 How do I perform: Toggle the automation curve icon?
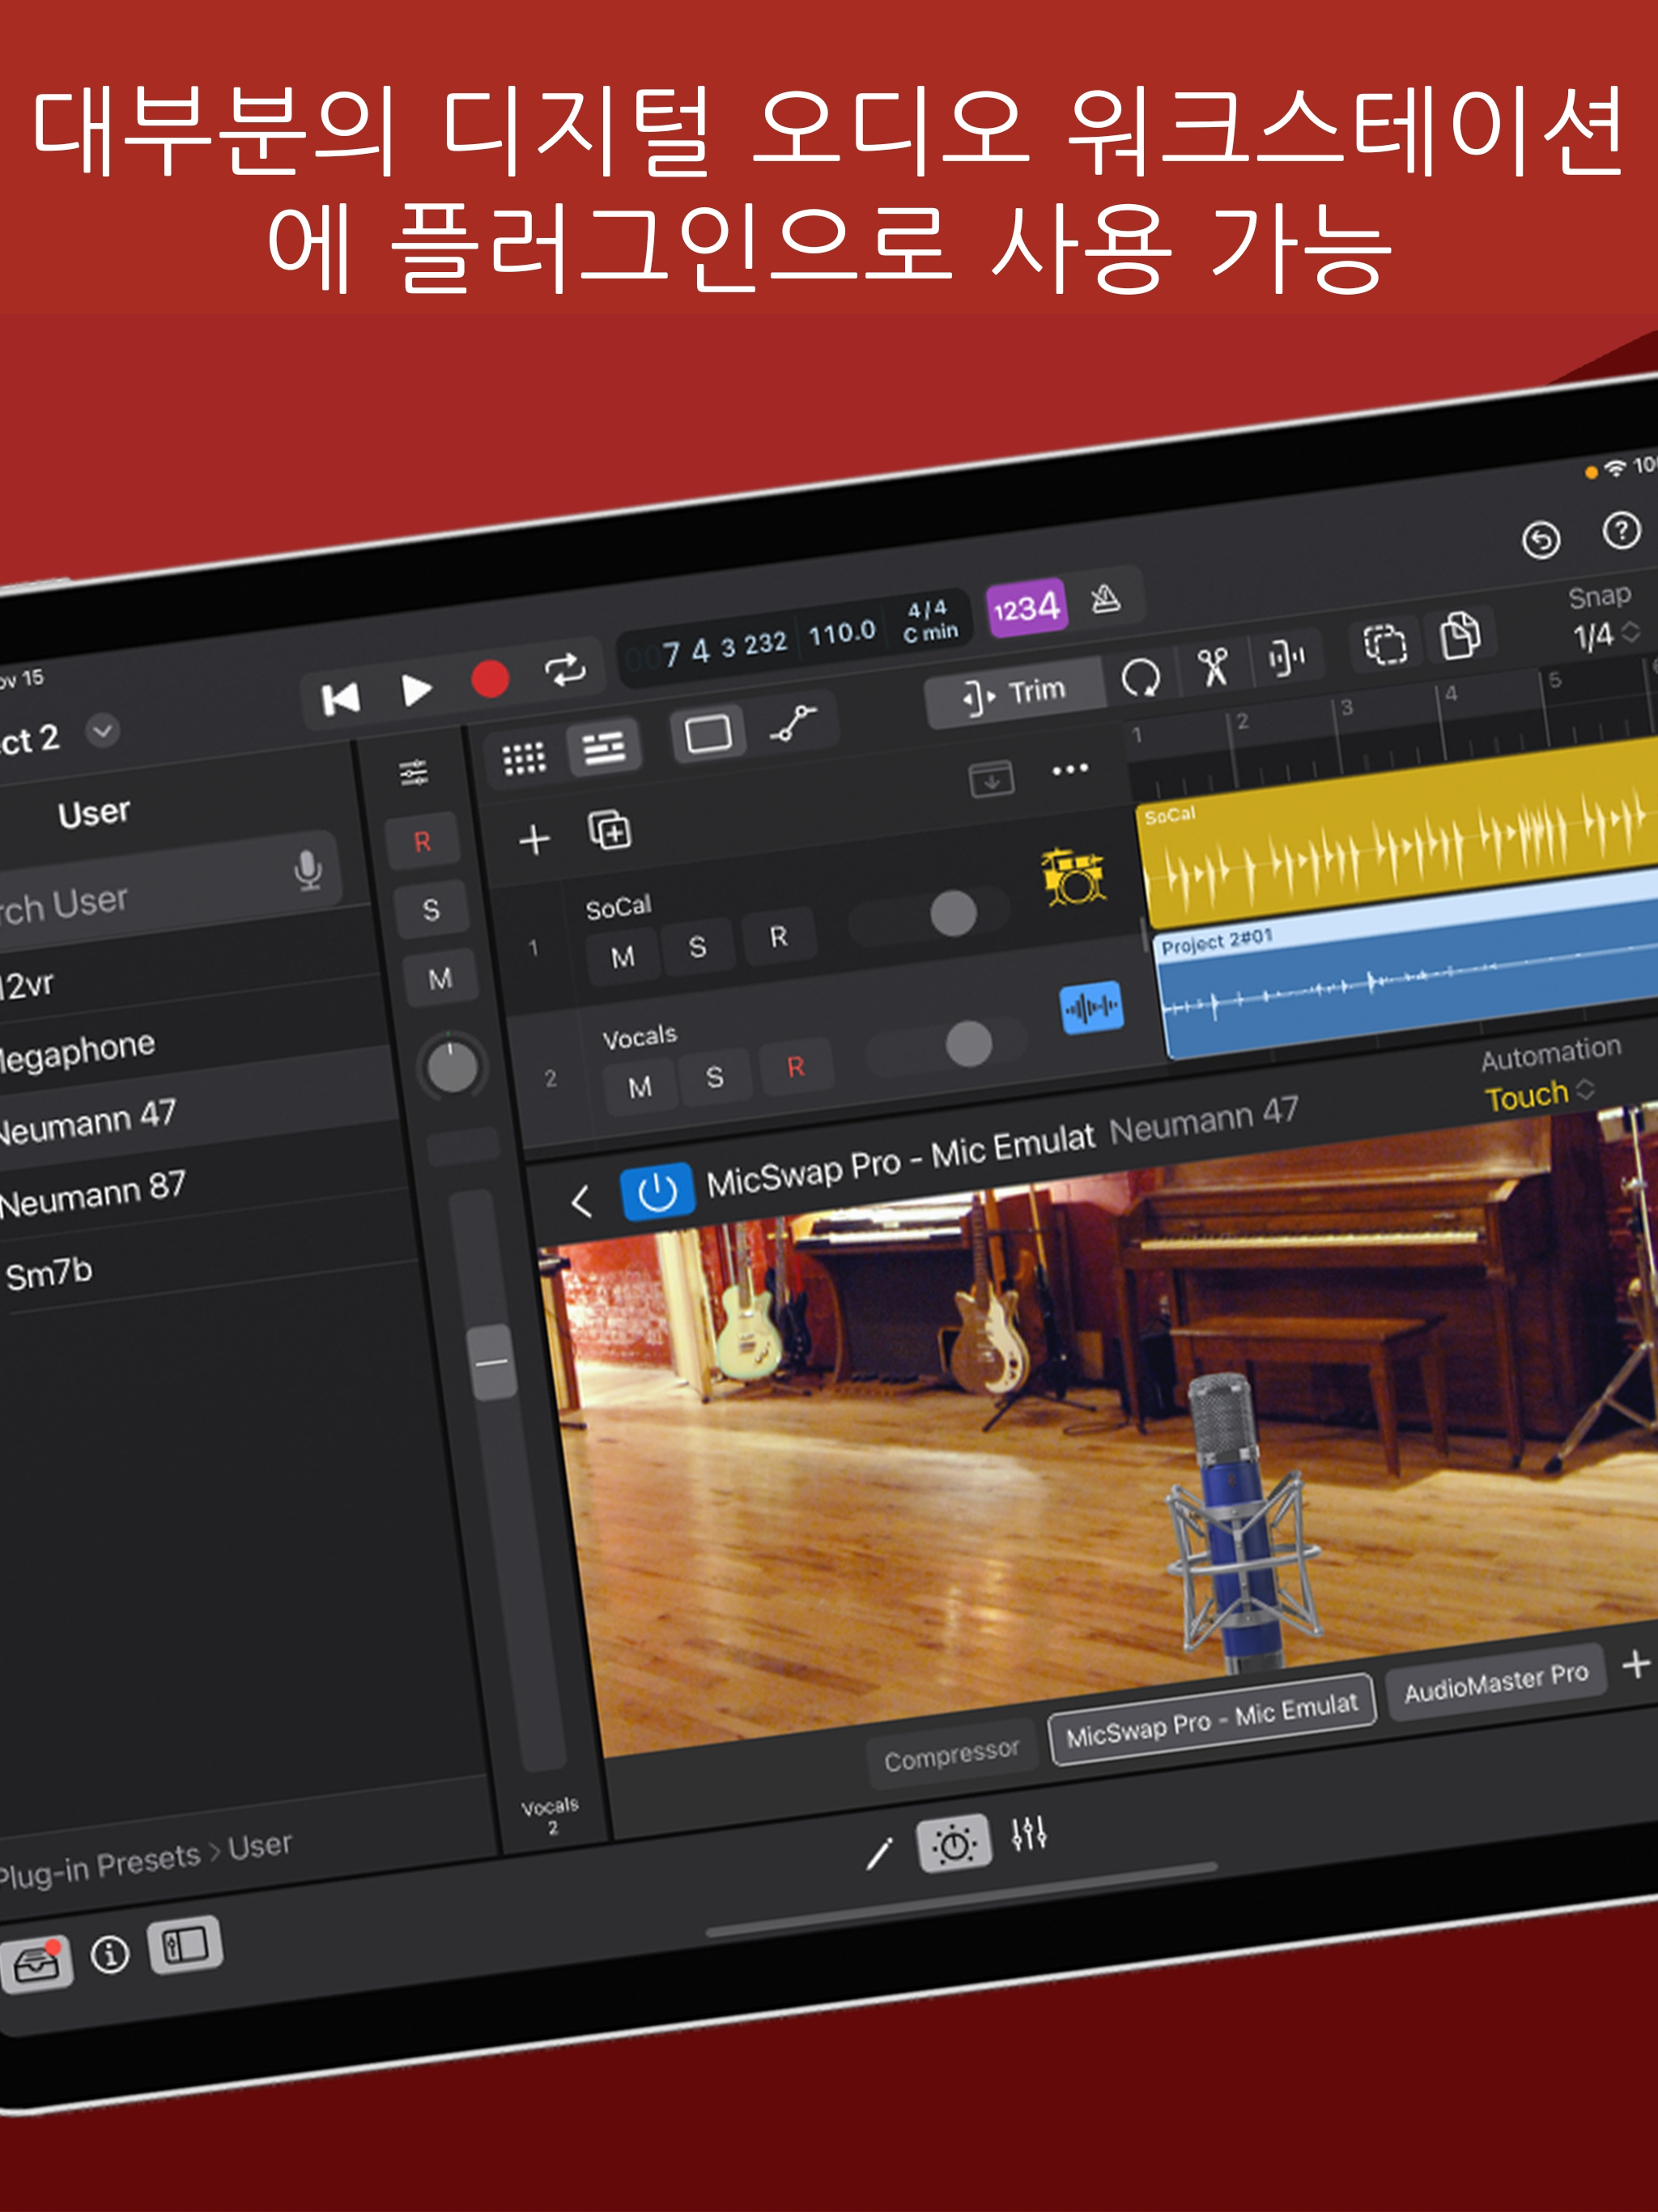[793, 723]
